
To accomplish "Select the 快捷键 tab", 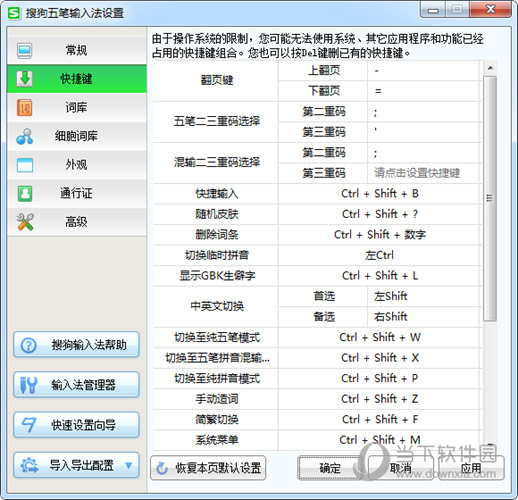I will (77, 79).
